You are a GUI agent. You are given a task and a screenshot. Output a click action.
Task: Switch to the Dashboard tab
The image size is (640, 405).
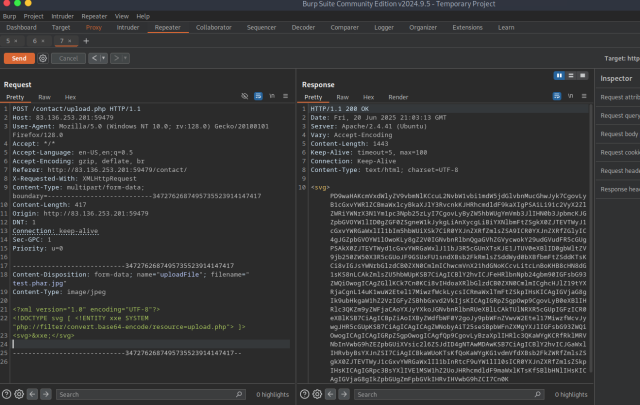(21, 27)
